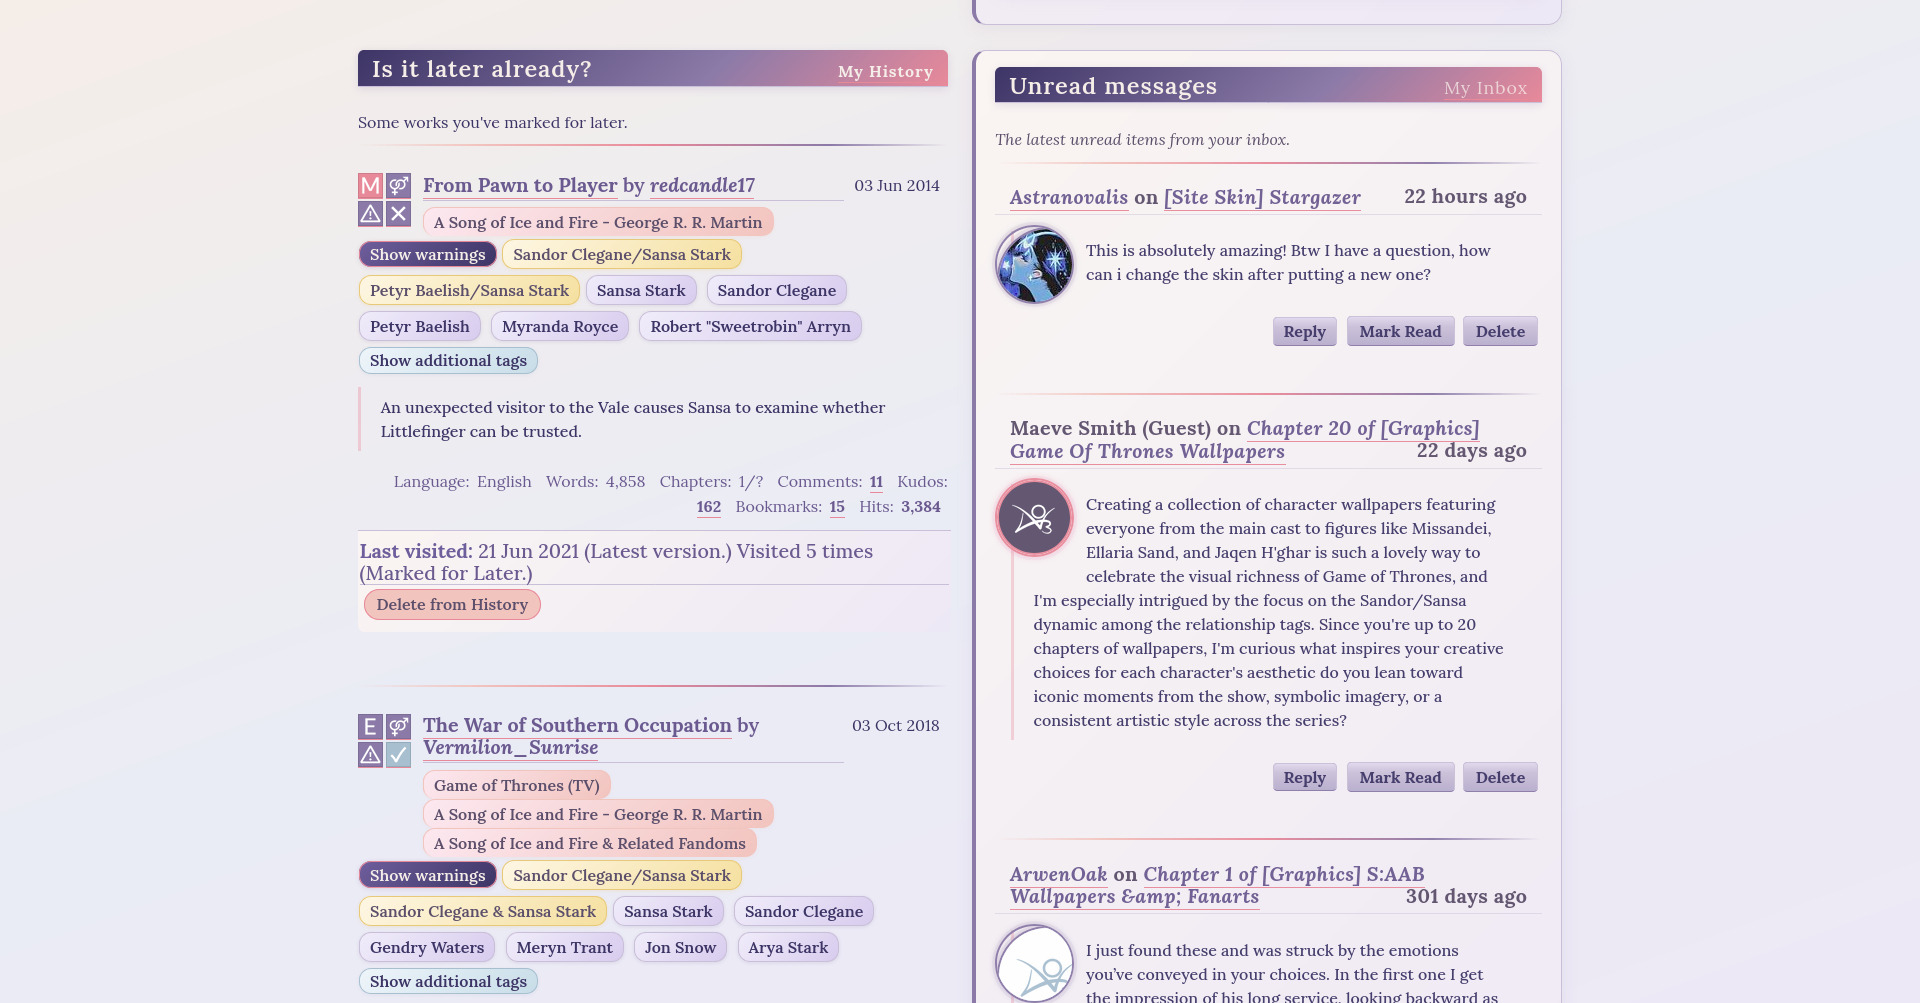Show additional tags for War of Southern Occupation
This screenshot has width=1920, height=1003.
coord(448,981)
